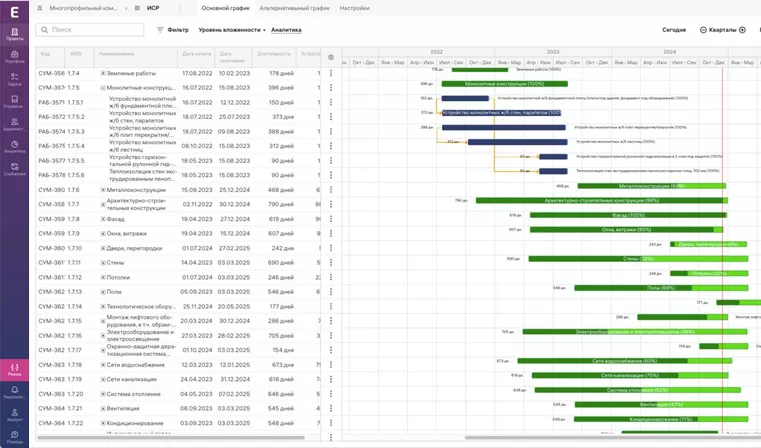Open three-dot menu for Земляные работы row
Screen dimensions: 761x448
pyautogui.click(x=331, y=73)
